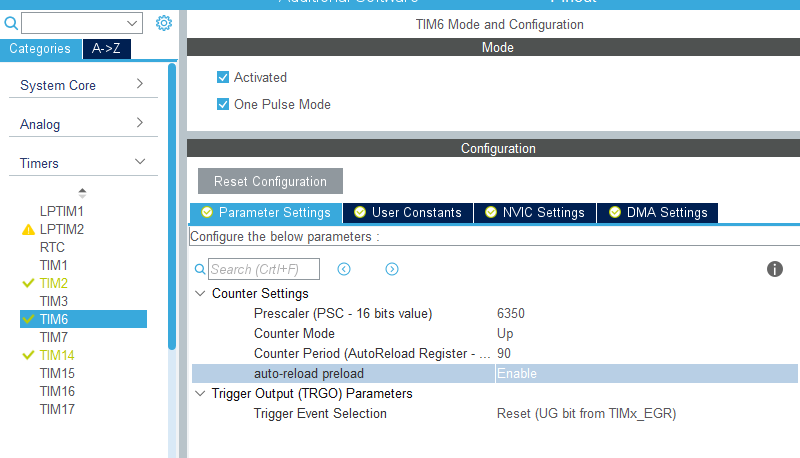
Task: Select TIM7 in timers list
Action: [x=54, y=337]
